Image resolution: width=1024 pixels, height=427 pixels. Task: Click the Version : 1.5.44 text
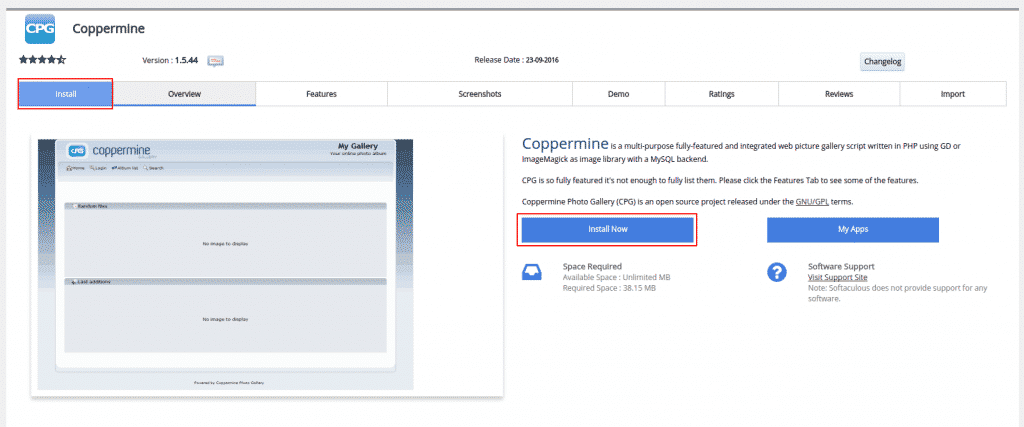point(170,60)
